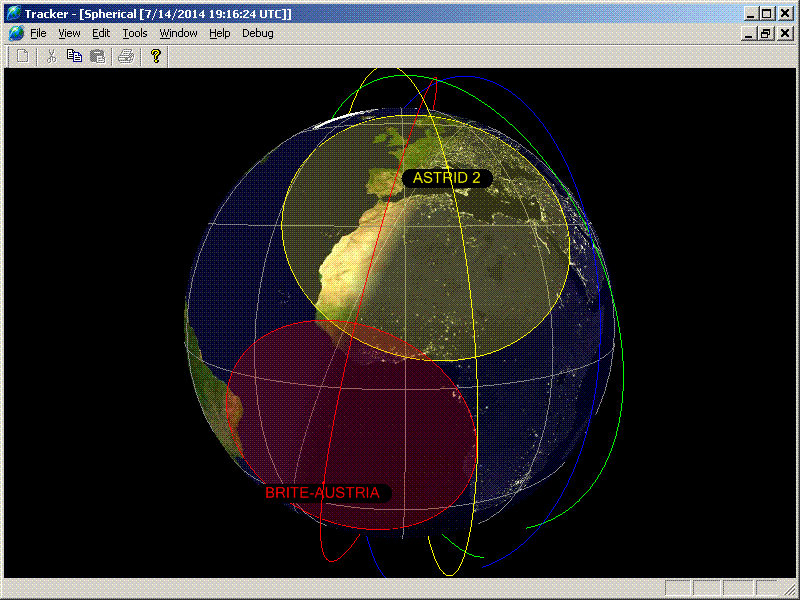The image size is (800, 600).
Task: Click the Paste clipboard toolbar icon
Action: click(x=97, y=56)
